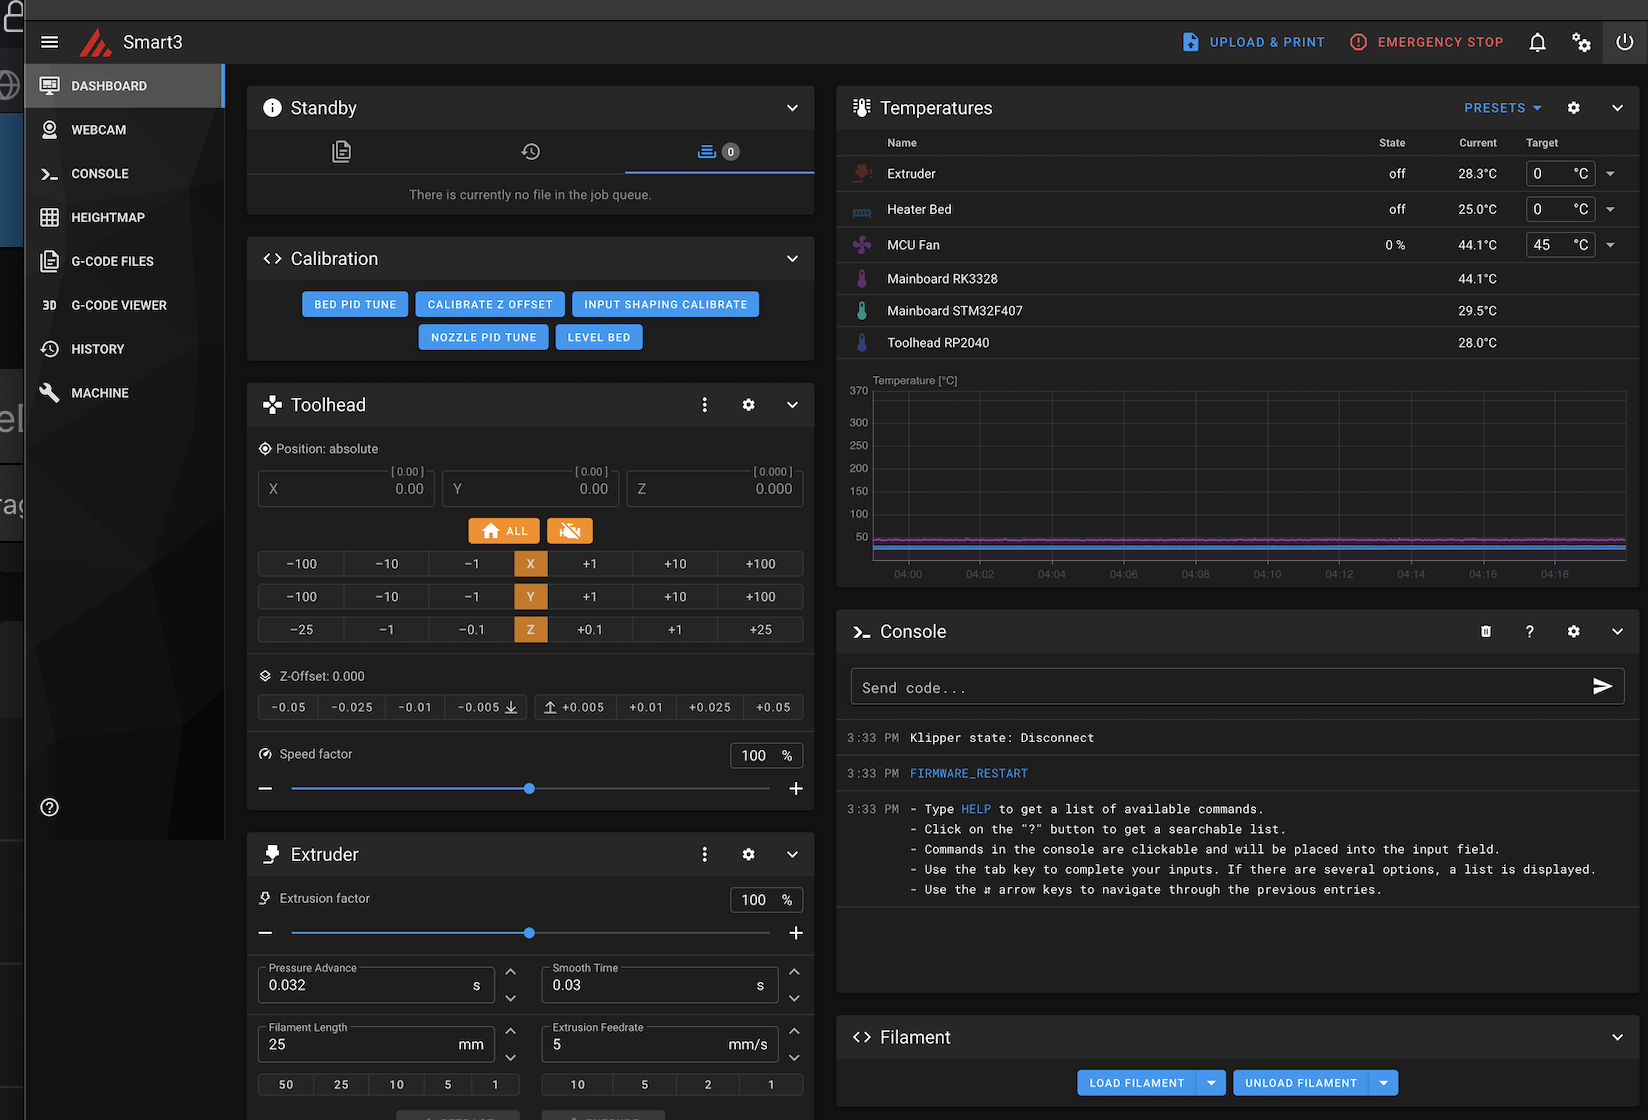The width and height of the screenshot is (1648, 1120).
Task: Open History page from sidebar
Action: coord(124,349)
